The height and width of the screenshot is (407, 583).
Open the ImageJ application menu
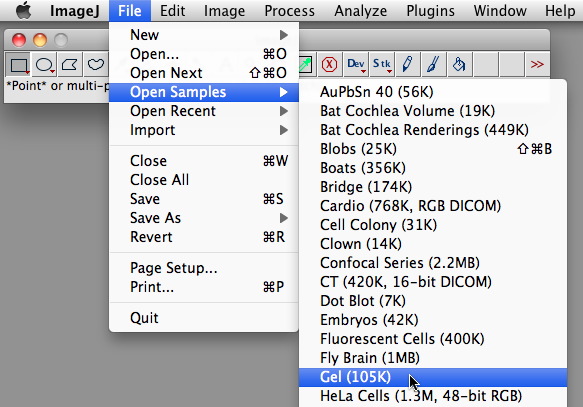(x=75, y=11)
